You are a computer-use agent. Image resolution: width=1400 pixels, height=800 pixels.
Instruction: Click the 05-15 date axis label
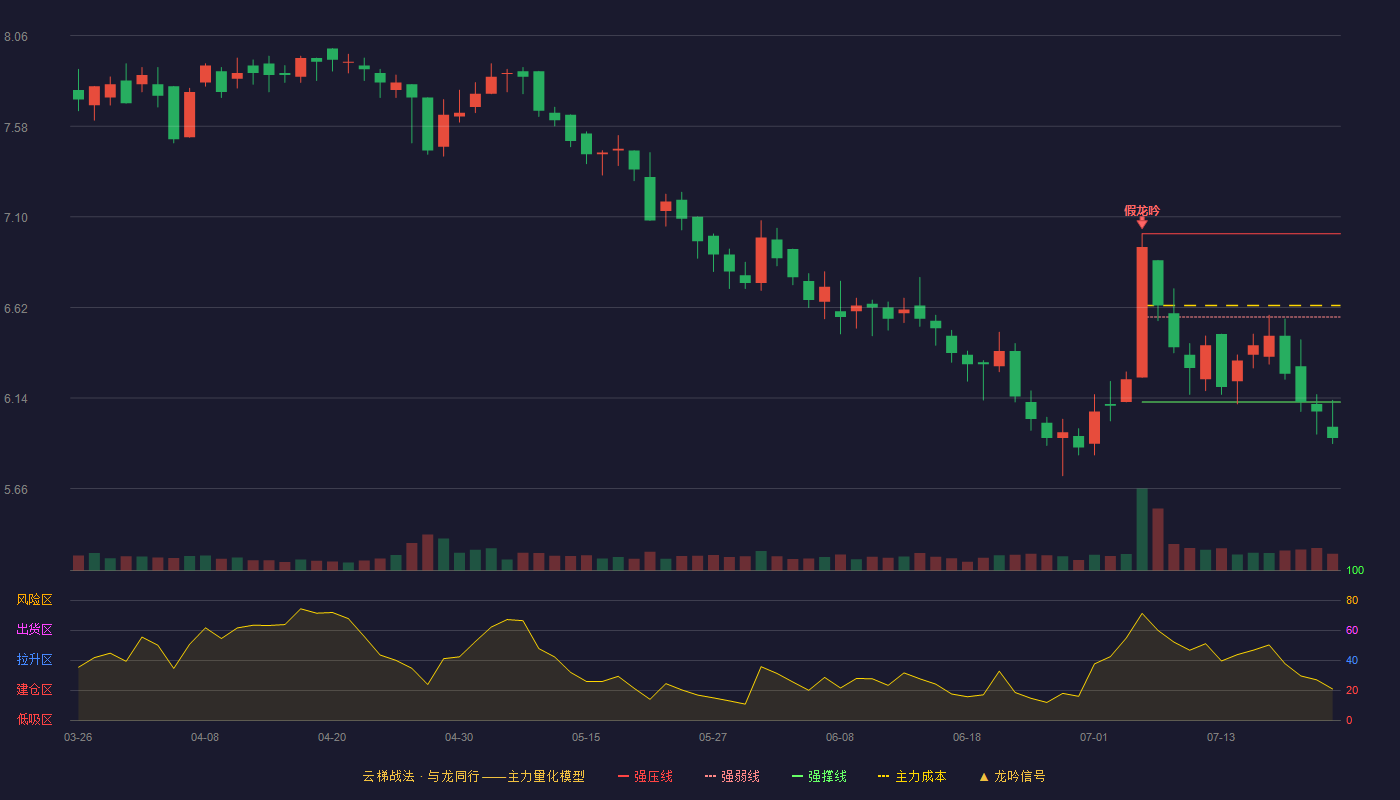[586, 737]
